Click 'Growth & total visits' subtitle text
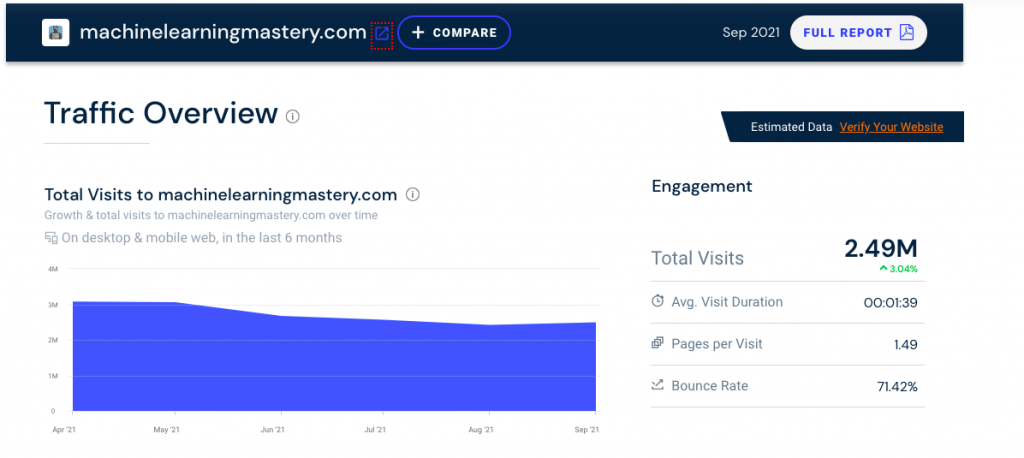1024x458 pixels. (x=211, y=215)
